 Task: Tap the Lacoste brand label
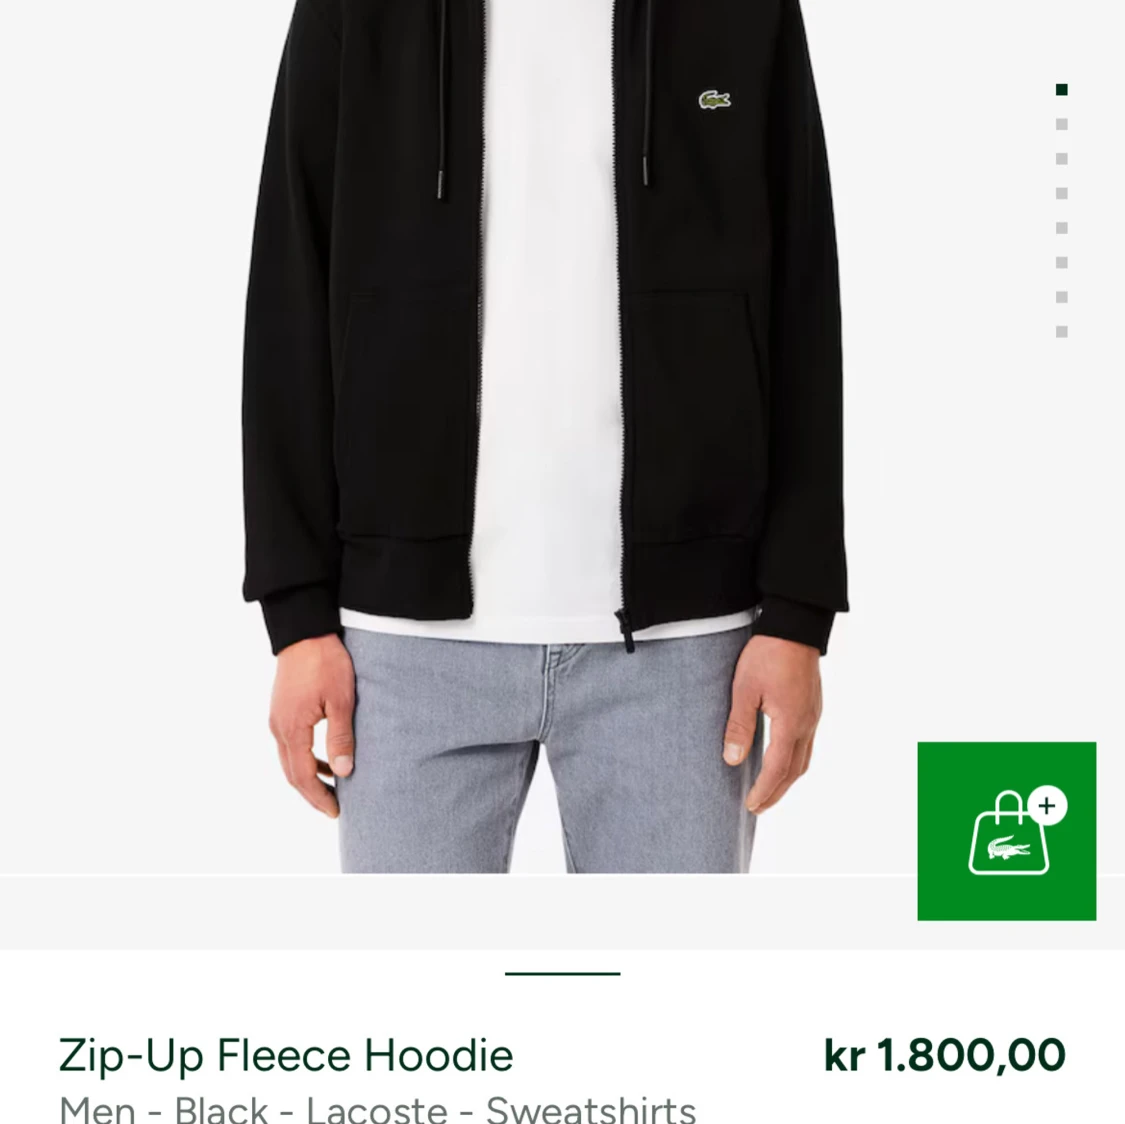point(377,1110)
